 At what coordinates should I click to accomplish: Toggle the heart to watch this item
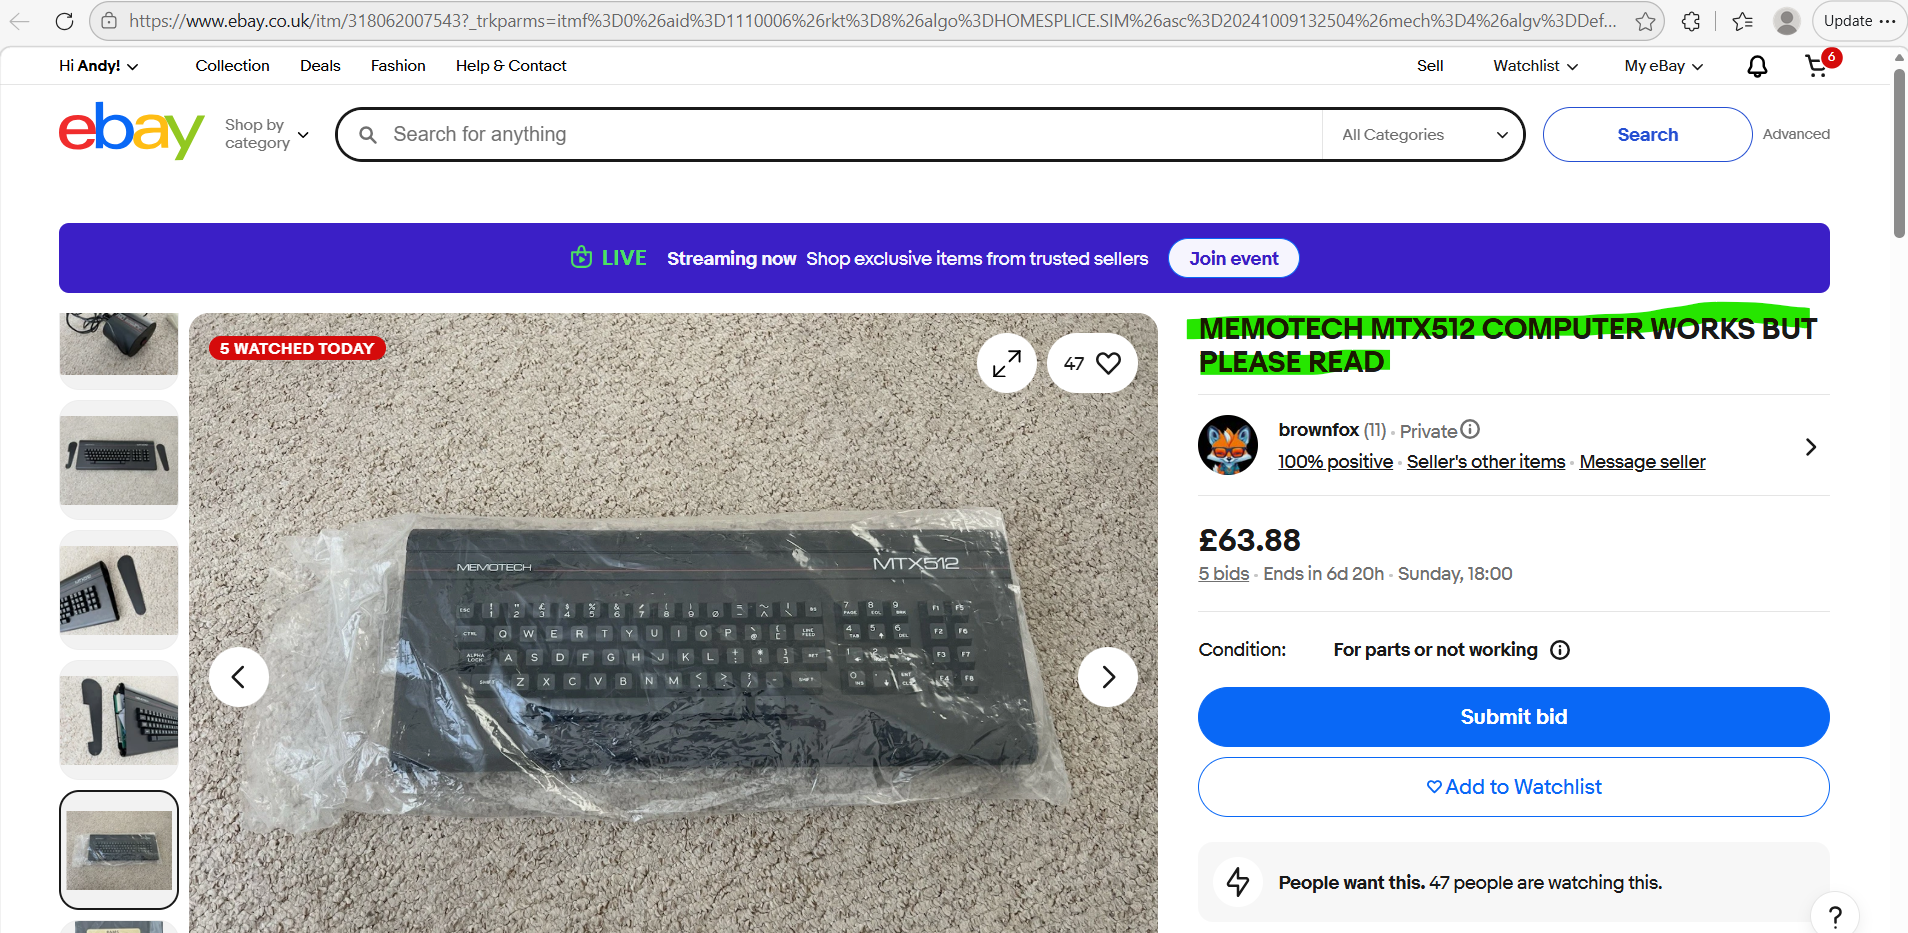[x=1108, y=363]
